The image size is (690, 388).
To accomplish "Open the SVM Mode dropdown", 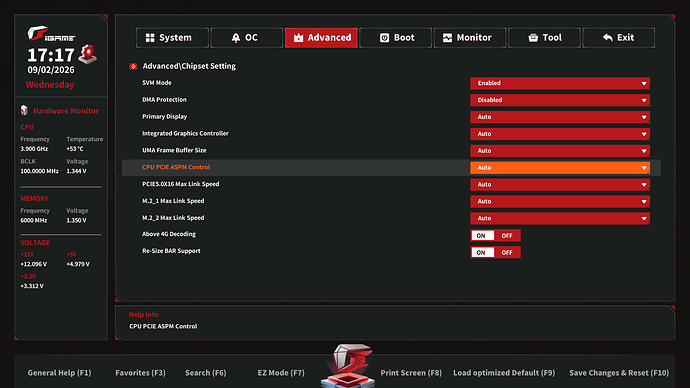I will pyautogui.click(x=560, y=83).
